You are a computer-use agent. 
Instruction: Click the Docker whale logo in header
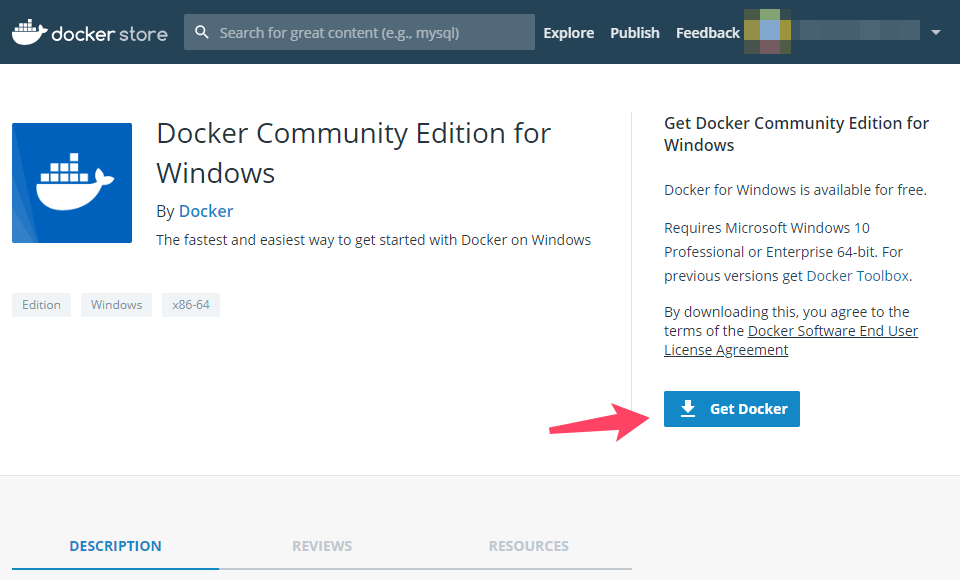point(29,32)
